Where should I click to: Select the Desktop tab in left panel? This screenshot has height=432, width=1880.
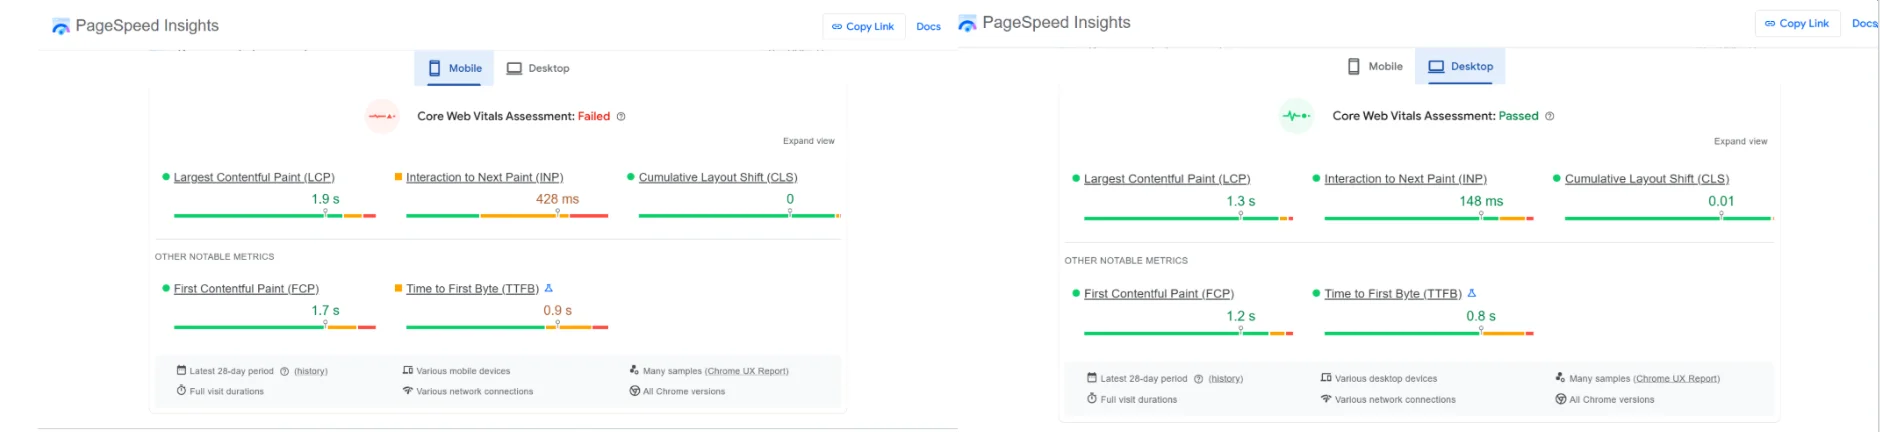tap(538, 68)
